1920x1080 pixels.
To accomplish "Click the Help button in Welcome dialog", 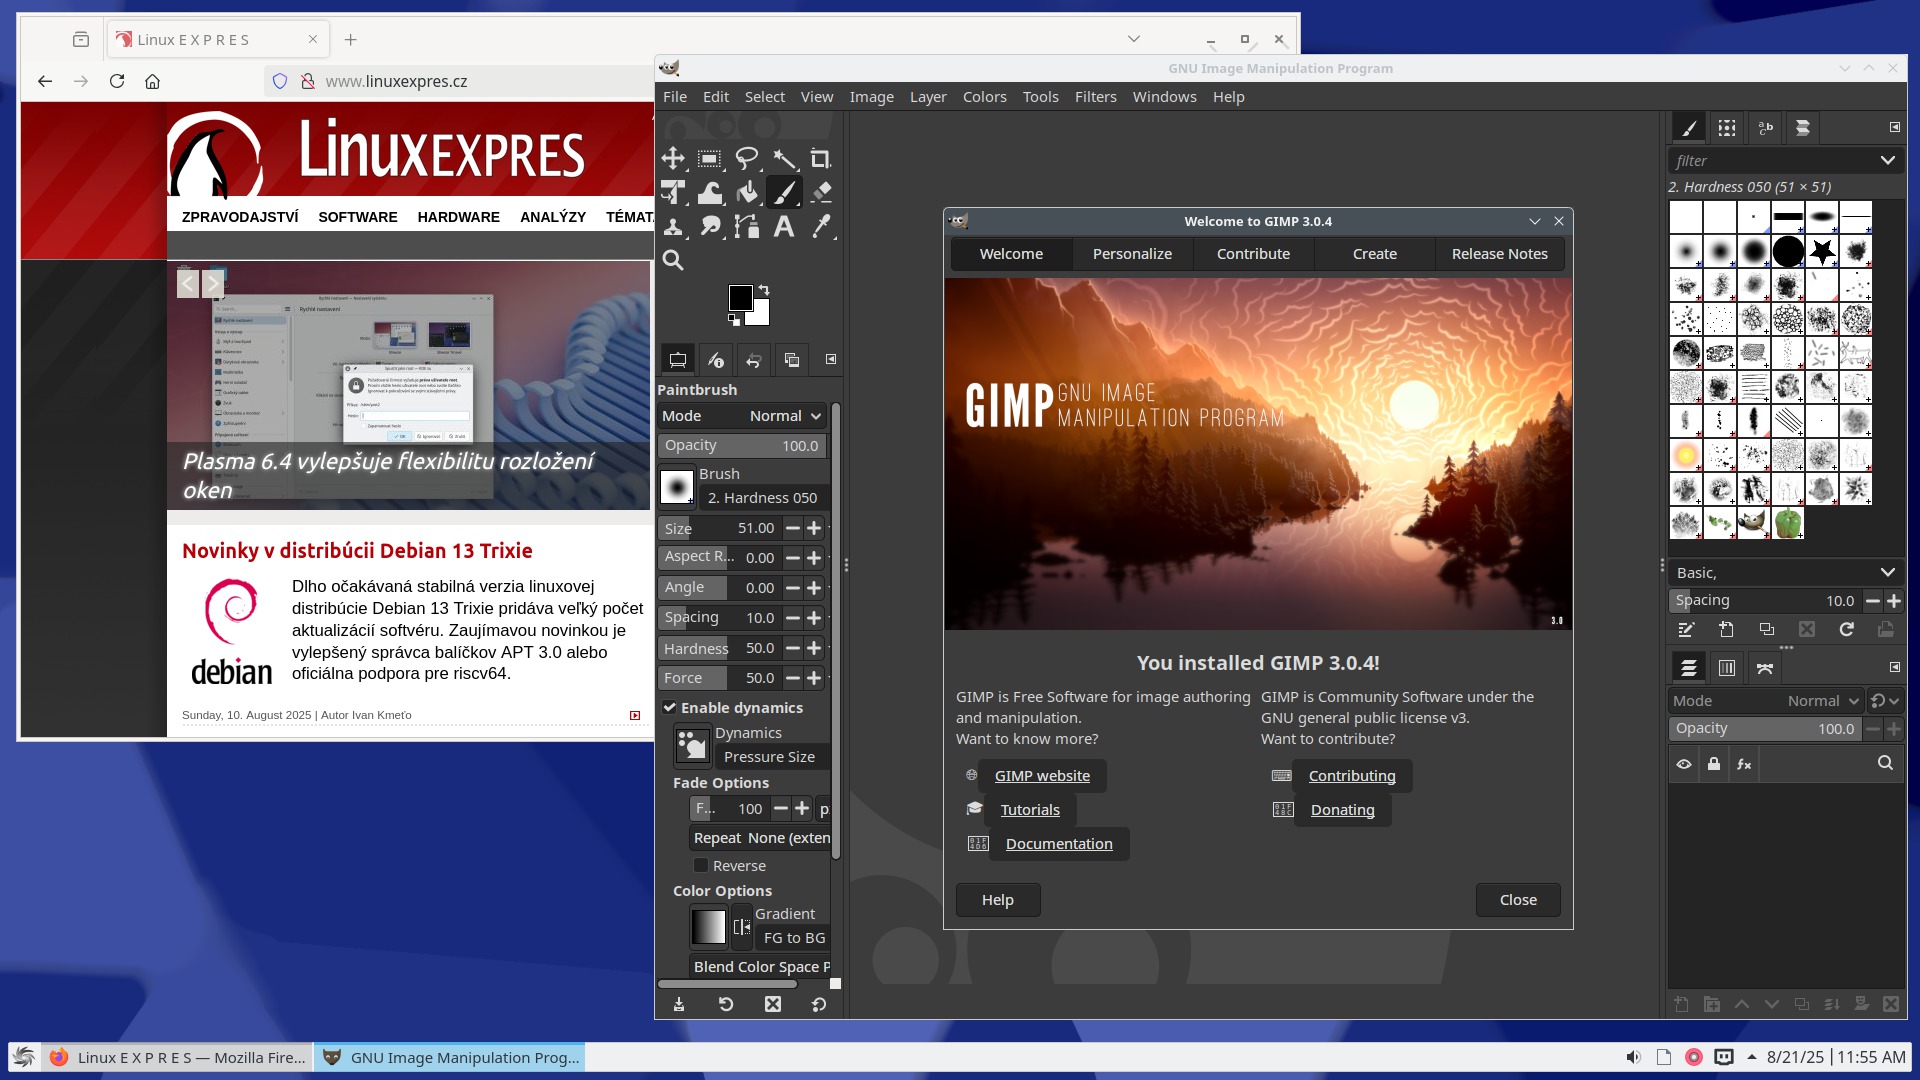I will click(x=997, y=900).
